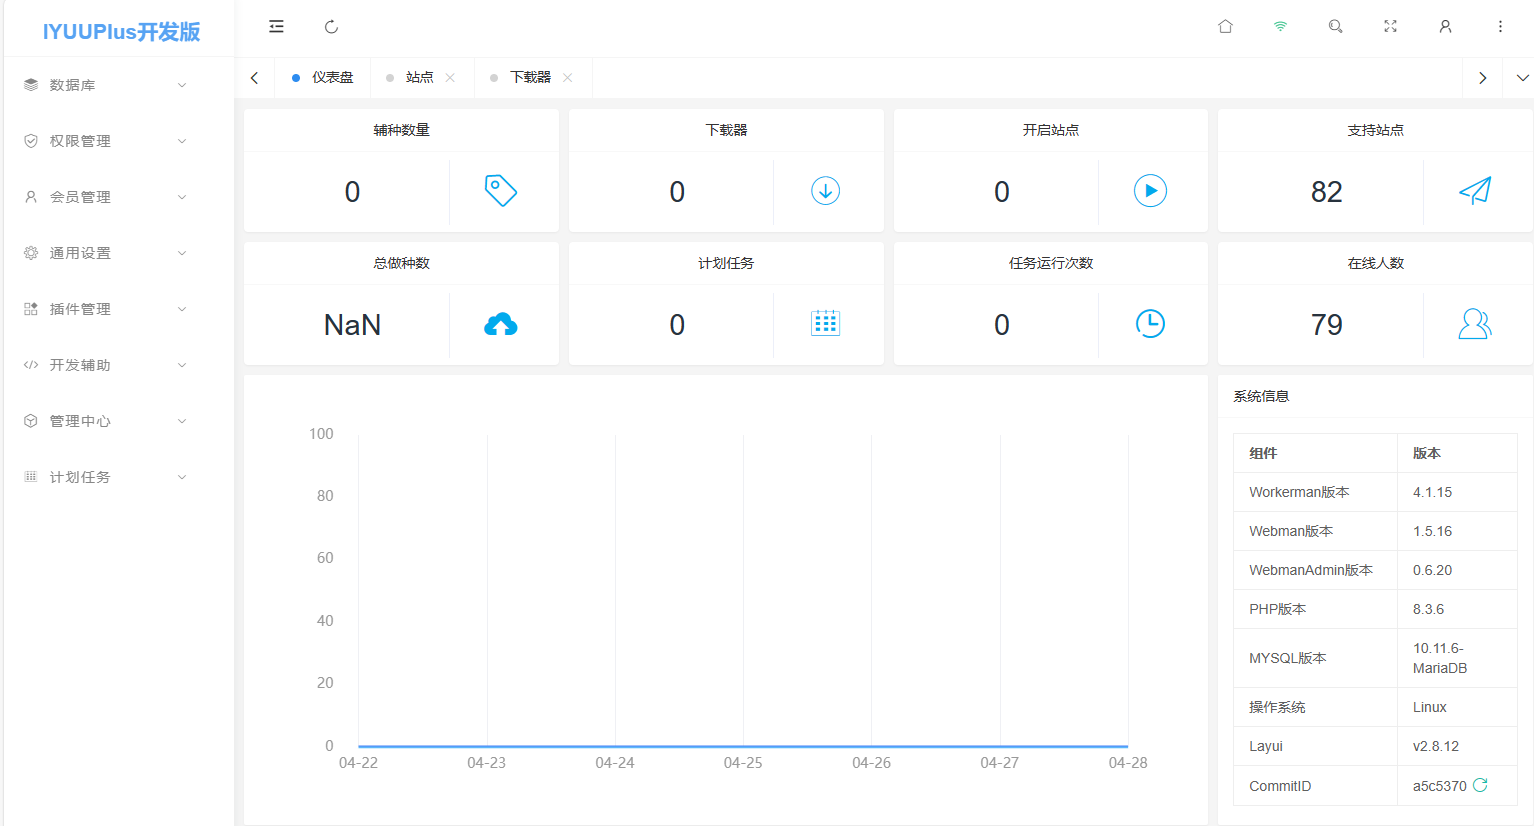The width and height of the screenshot is (1534, 826).
Task: Click the person icon beside 会员管理
Action: pos(31,197)
